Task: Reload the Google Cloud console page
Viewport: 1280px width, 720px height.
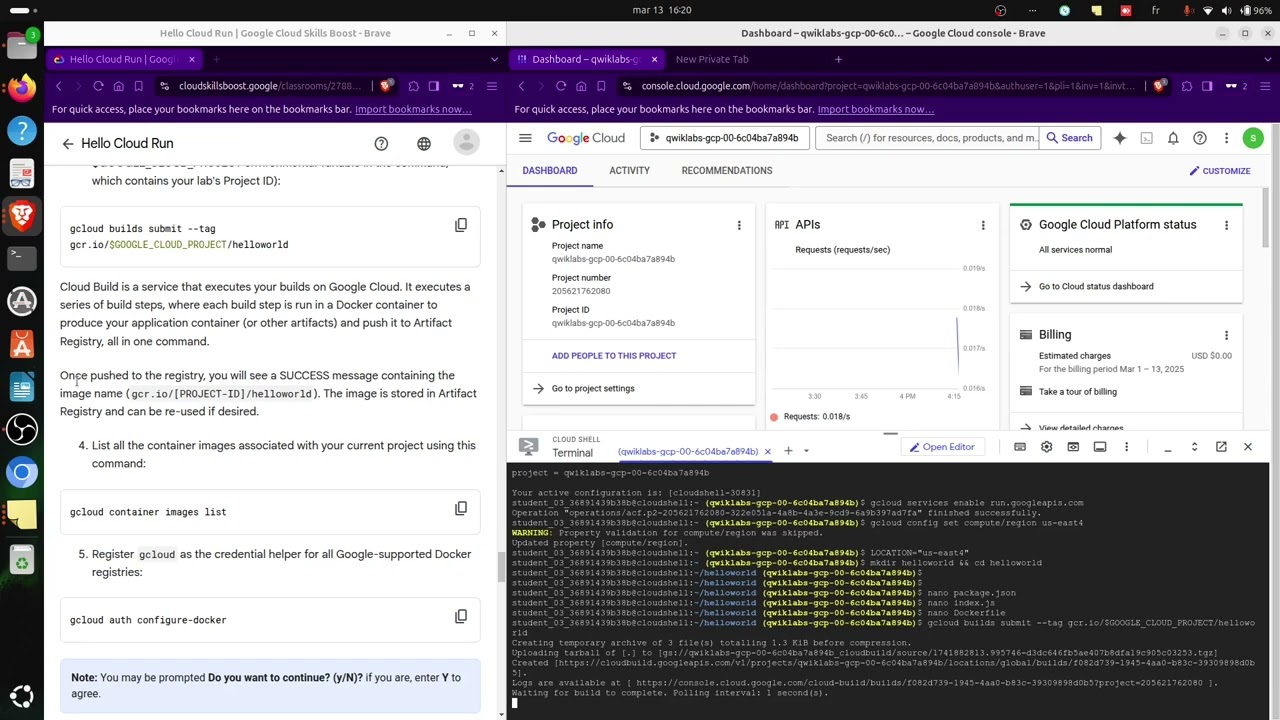Action: (x=561, y=86)
